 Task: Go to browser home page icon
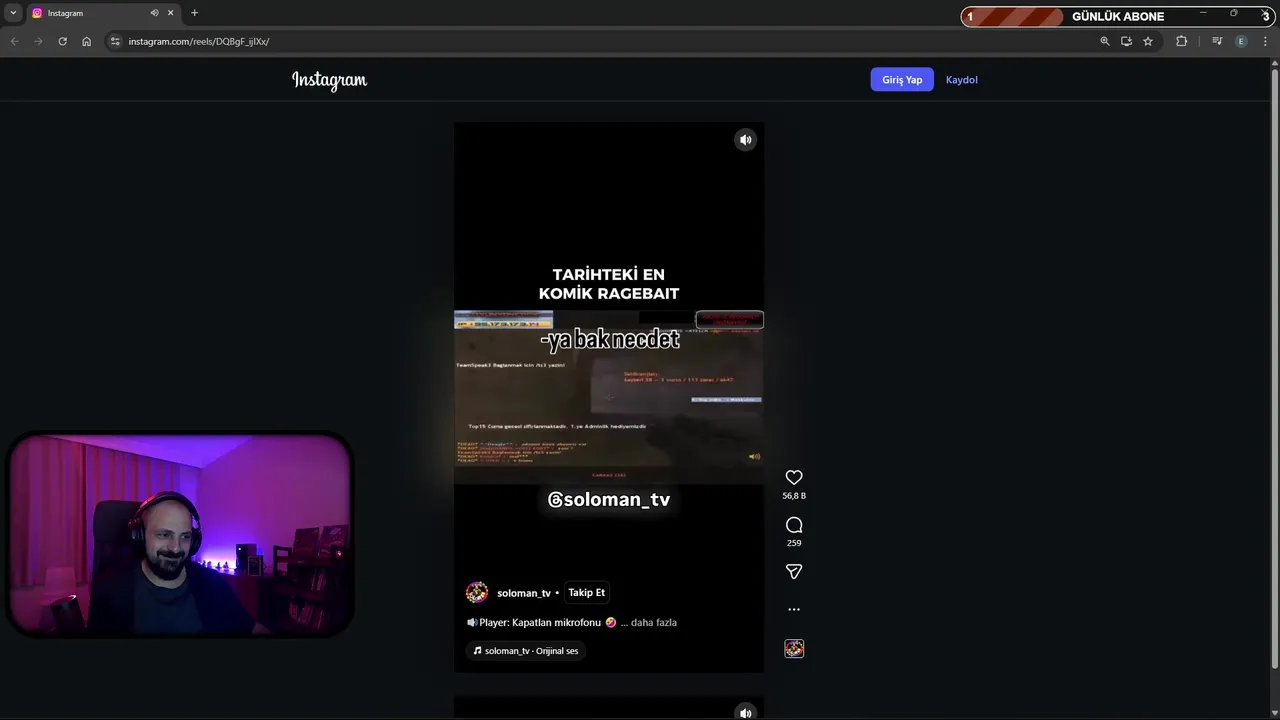[x=86, y=41]
